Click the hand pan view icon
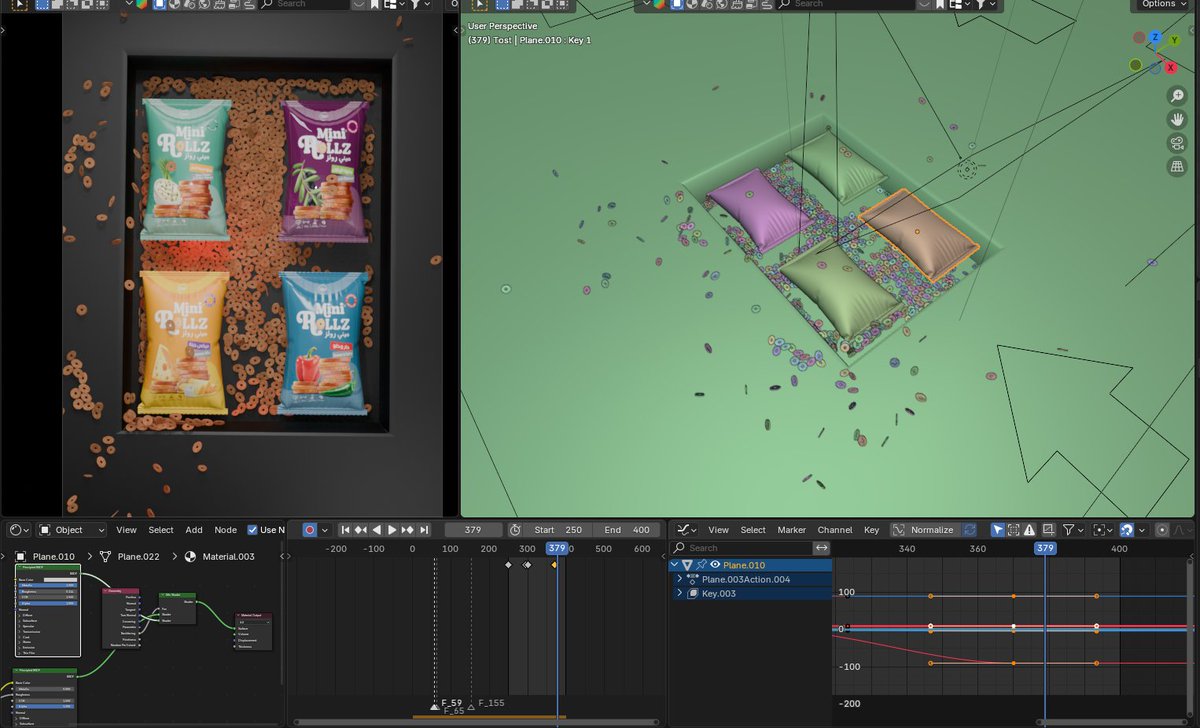This screenshot has width=1200, height=728. pyautogui.click(x=1177, y=120)
